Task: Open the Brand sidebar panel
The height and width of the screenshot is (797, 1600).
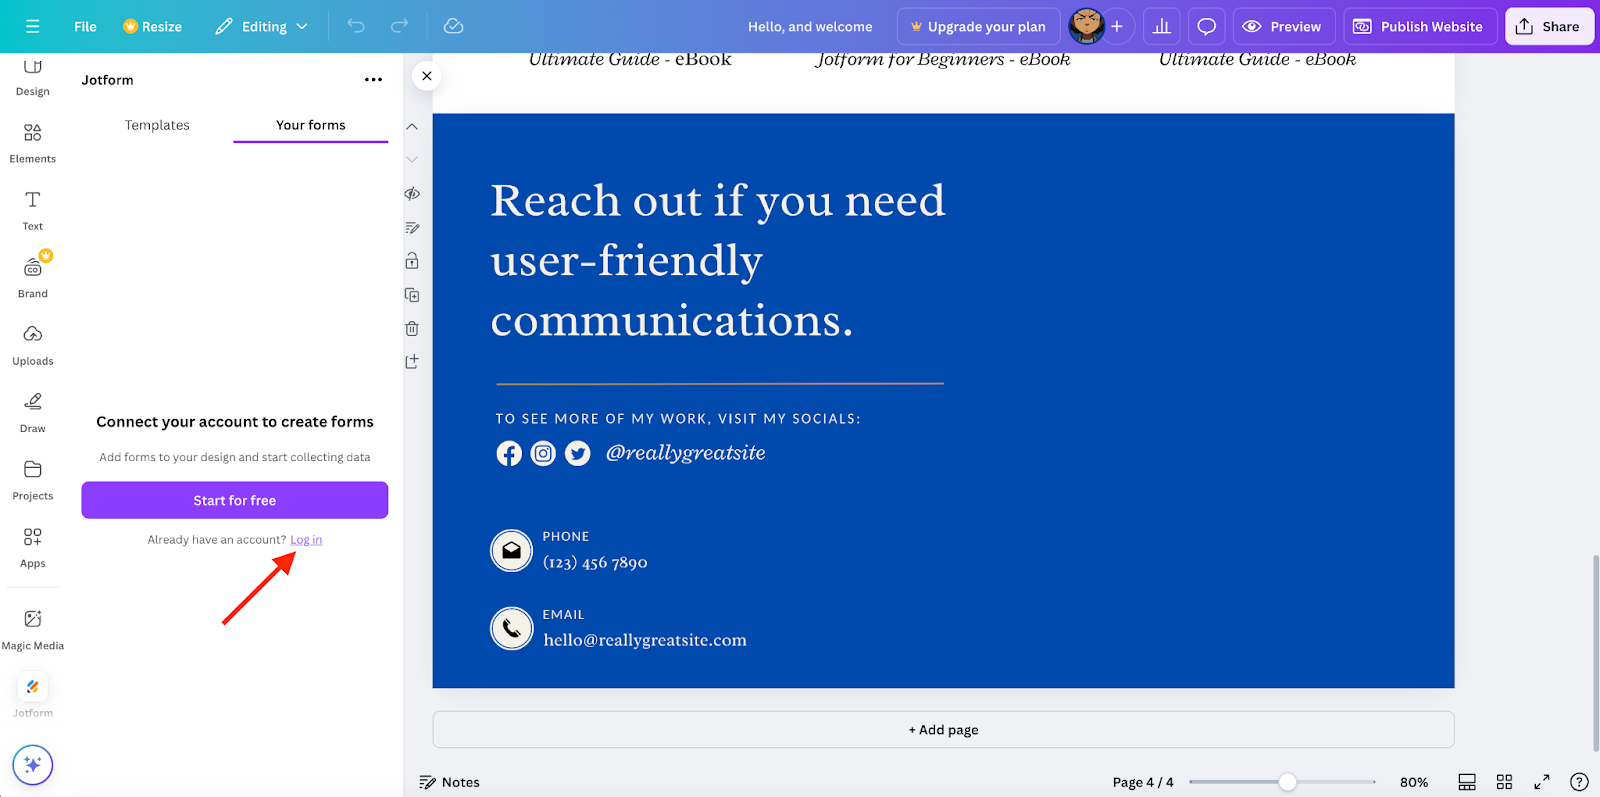Action: (x=32, y=278)
